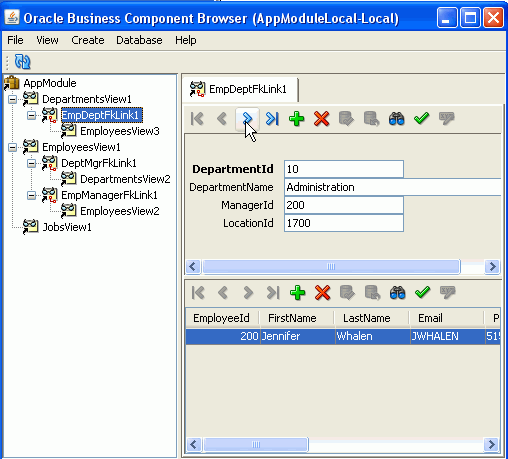
Task: Collapse the EmployeesView1 tree node
Action: click(12, 147)
